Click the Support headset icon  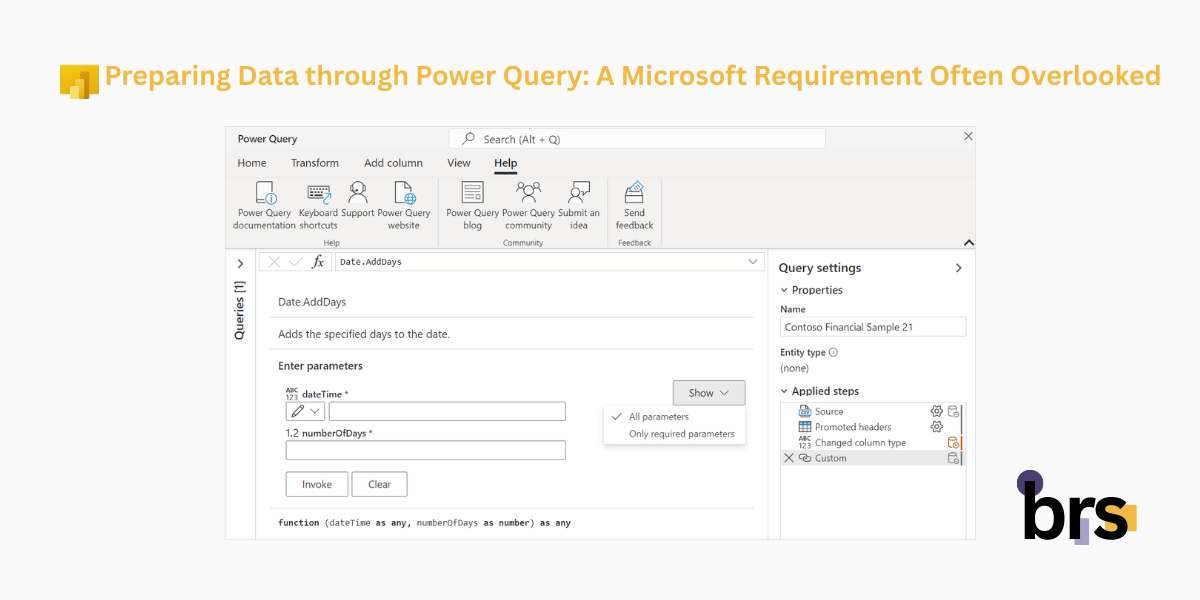coord(358,192)
